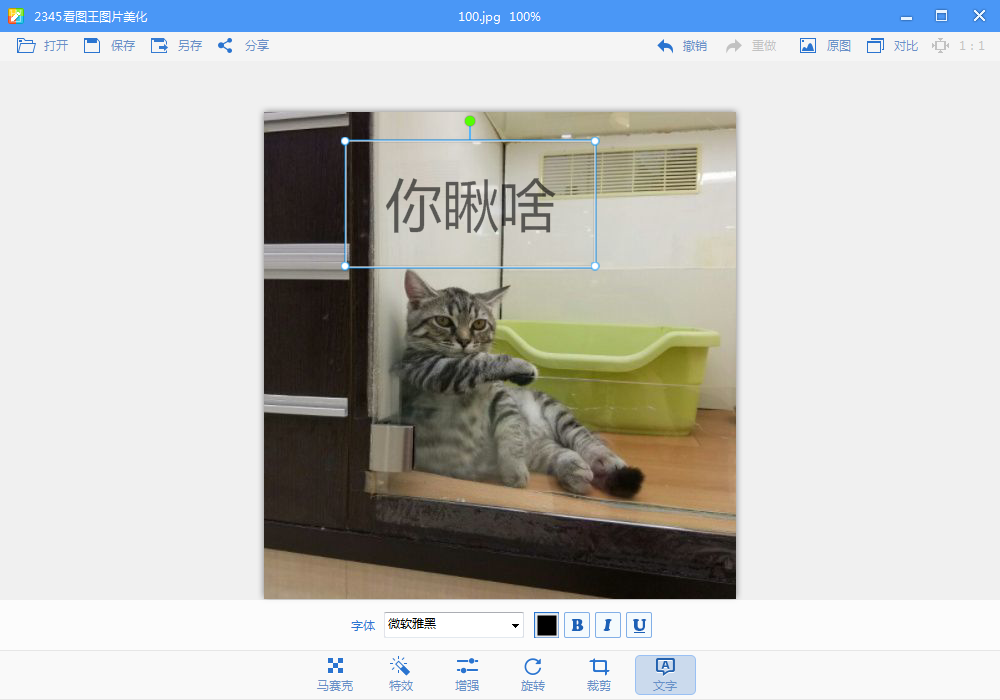
Task: Click the 你瞅啥 text on the image
Action: tap(470, 207)
